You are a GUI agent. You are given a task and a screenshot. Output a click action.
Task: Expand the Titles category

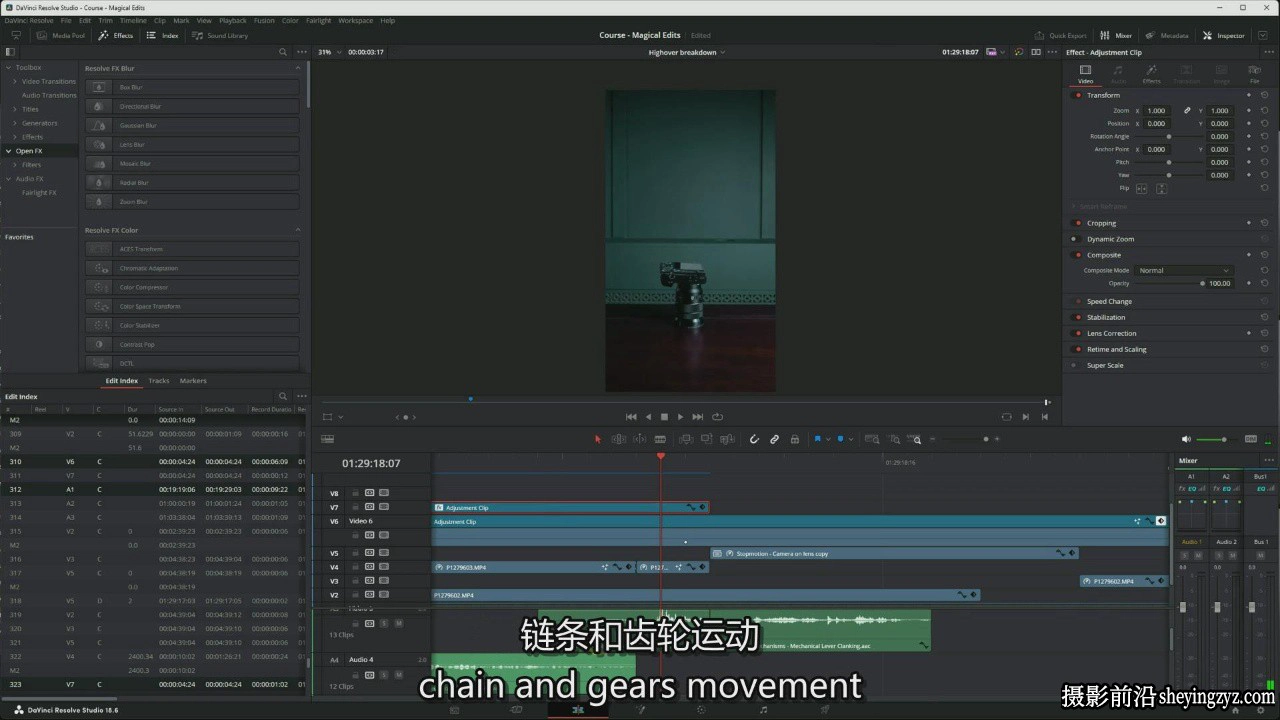coord(14,109)
